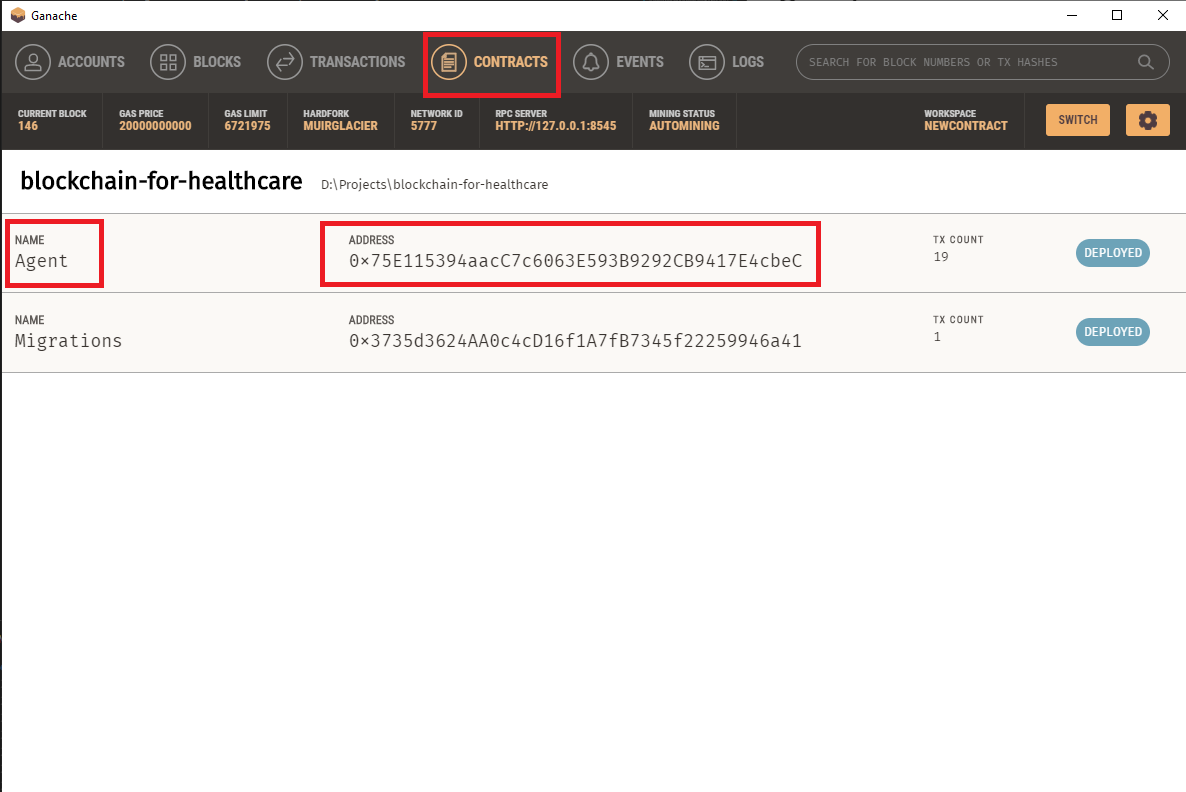Switch to the ACCOUNTS tab label

click(x=92, y=62)
